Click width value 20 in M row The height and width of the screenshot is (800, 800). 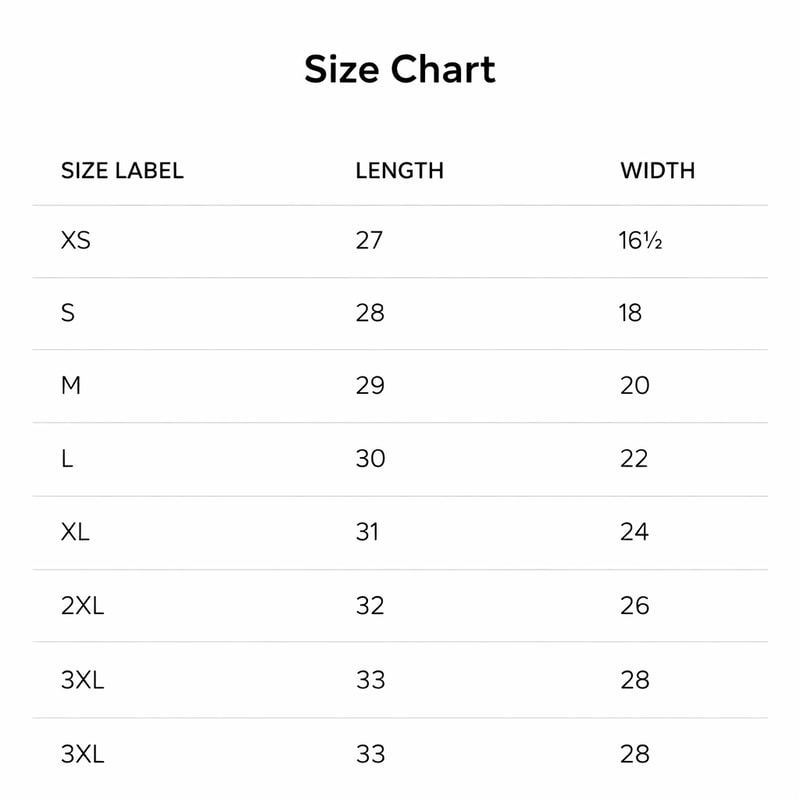[x=634, y=385]
